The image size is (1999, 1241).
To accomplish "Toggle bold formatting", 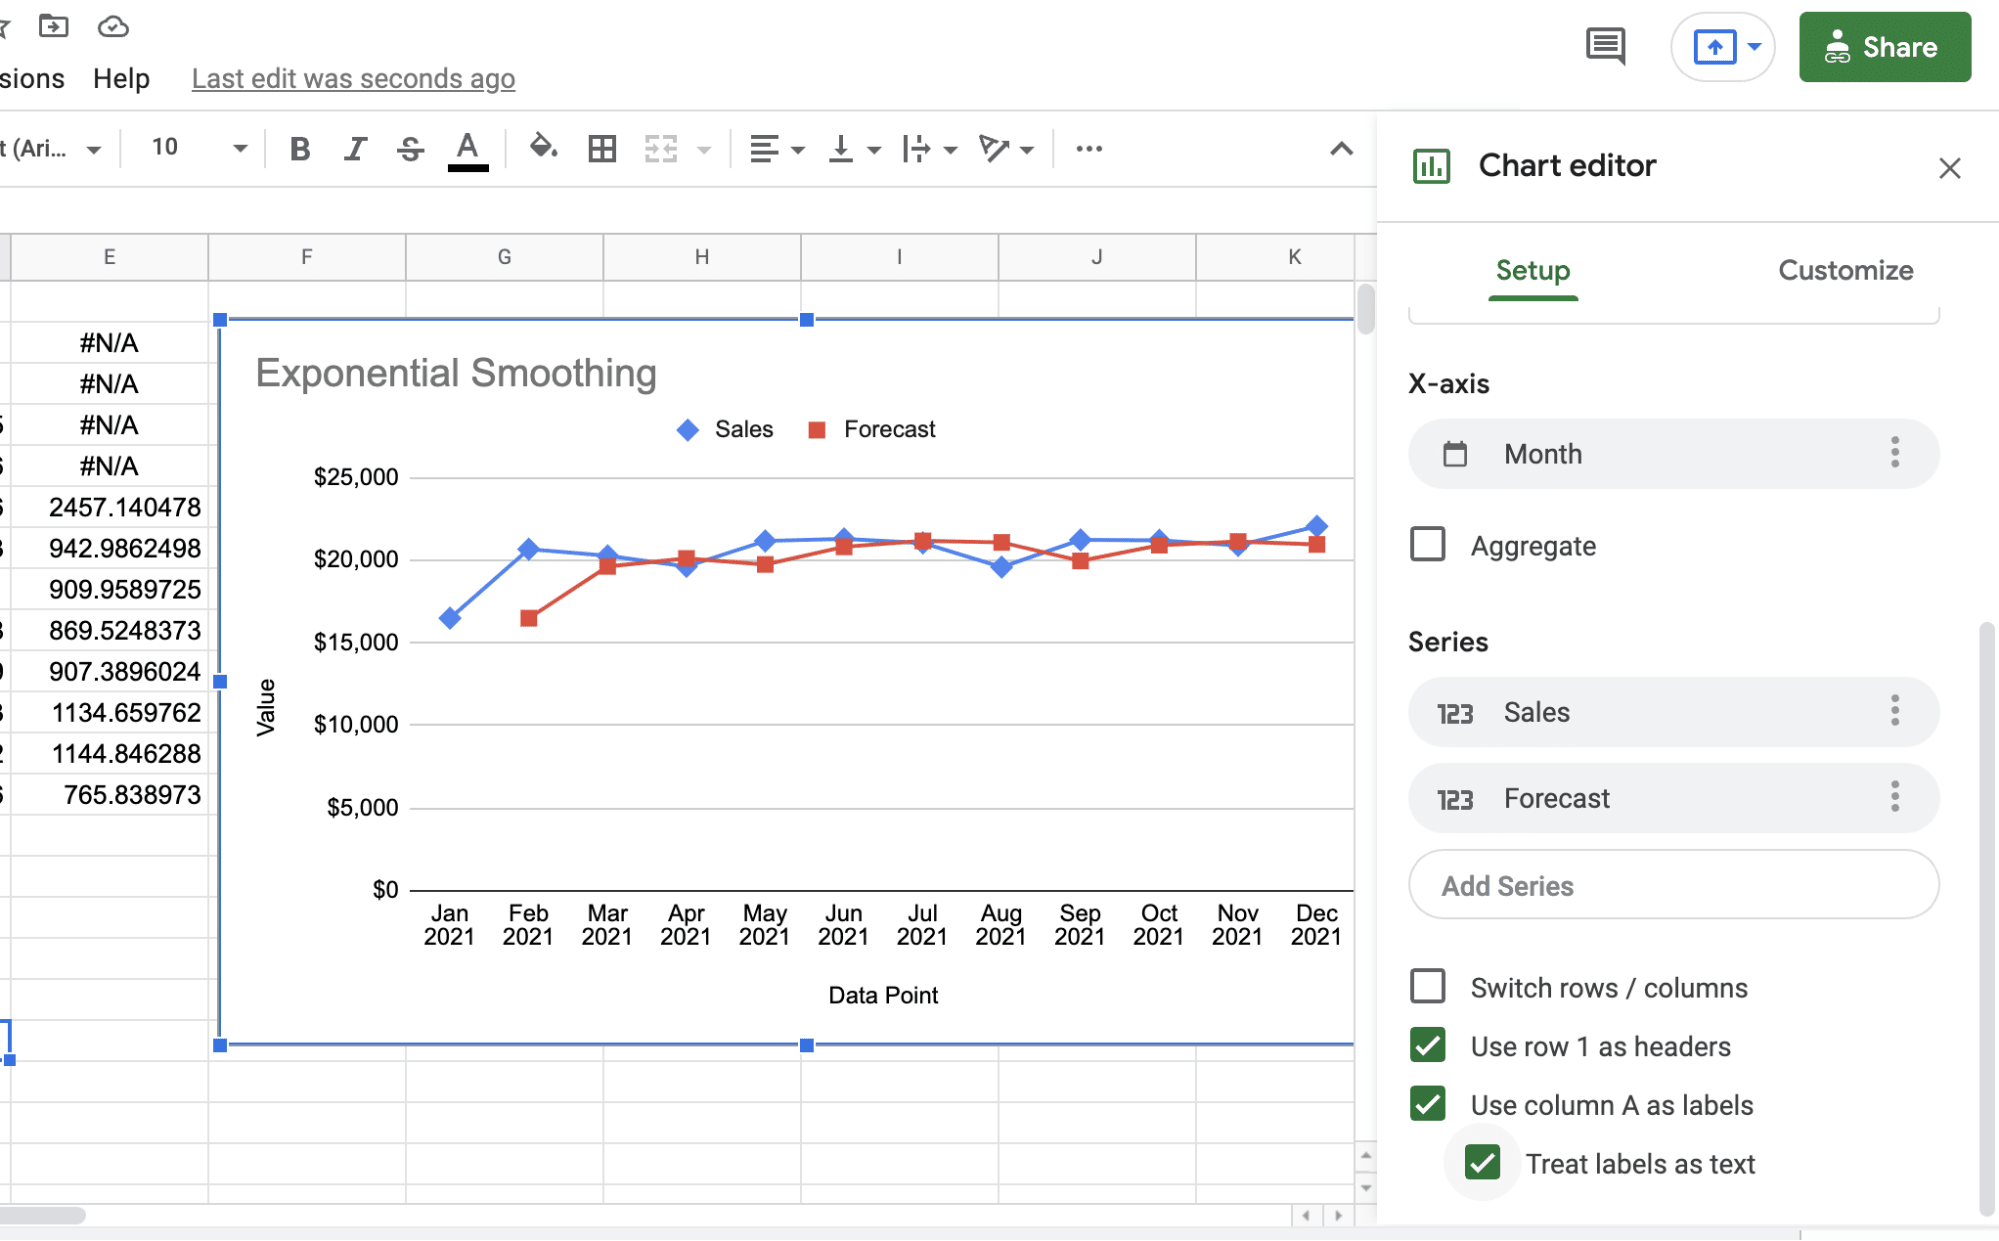I will click(299, 149).
